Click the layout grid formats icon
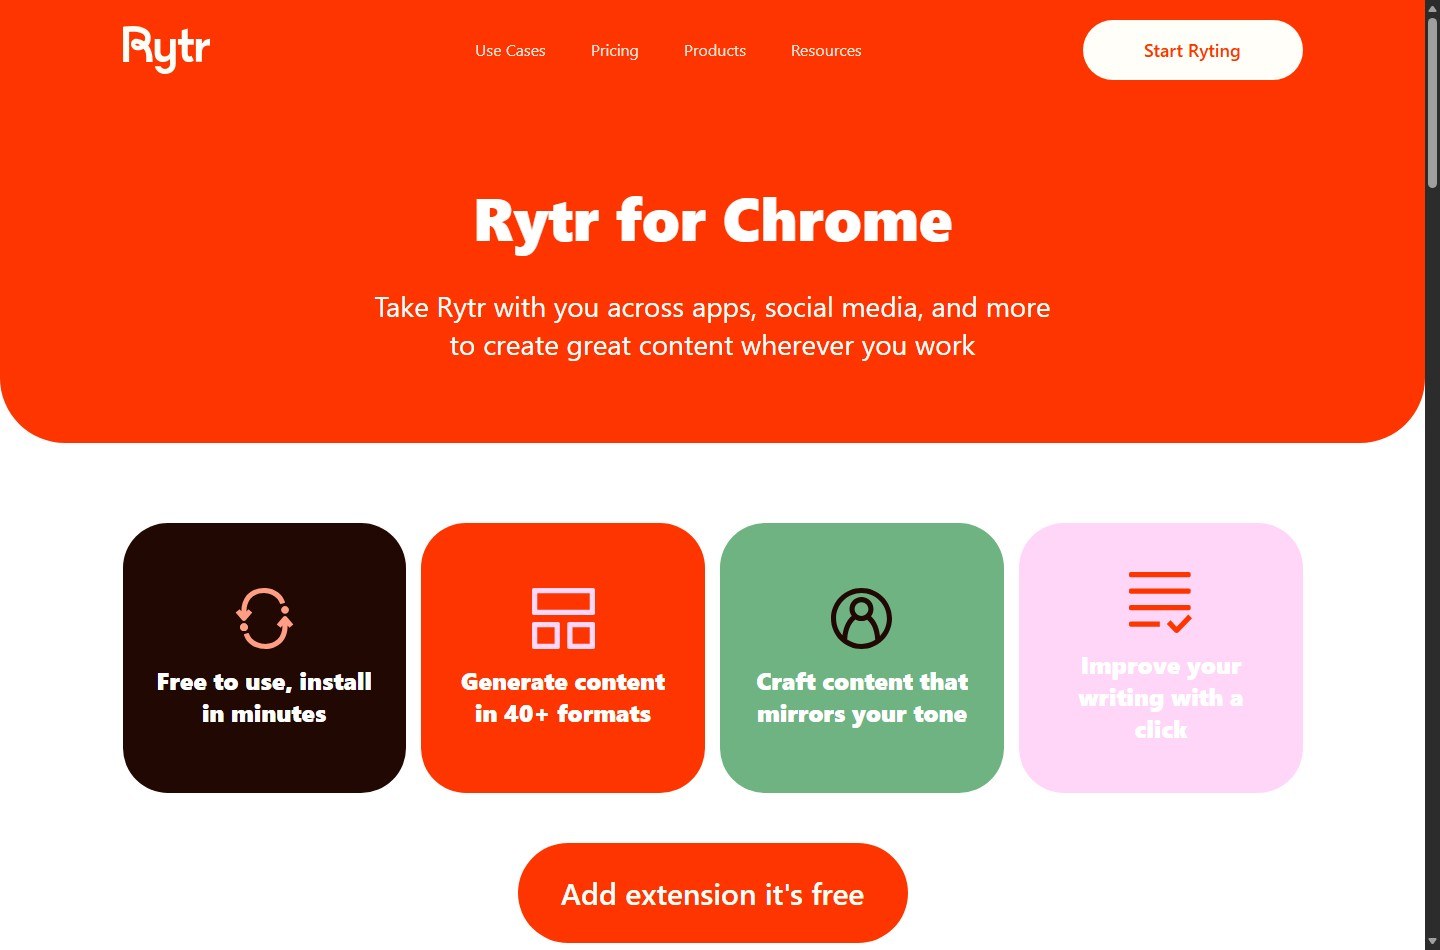 click(563, 618)
